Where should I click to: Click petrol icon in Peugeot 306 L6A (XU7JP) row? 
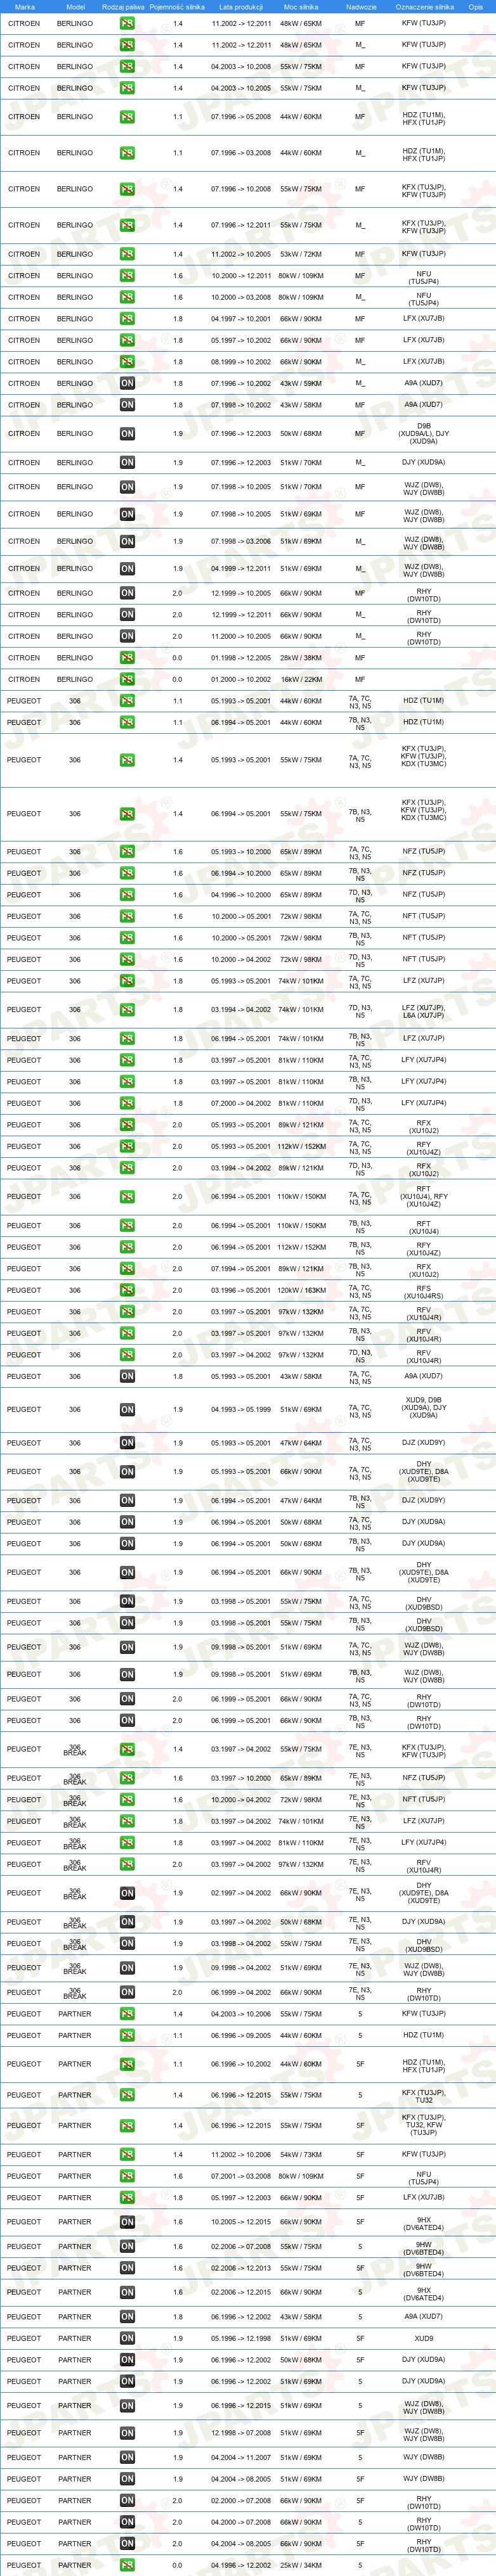[127, 1010]
